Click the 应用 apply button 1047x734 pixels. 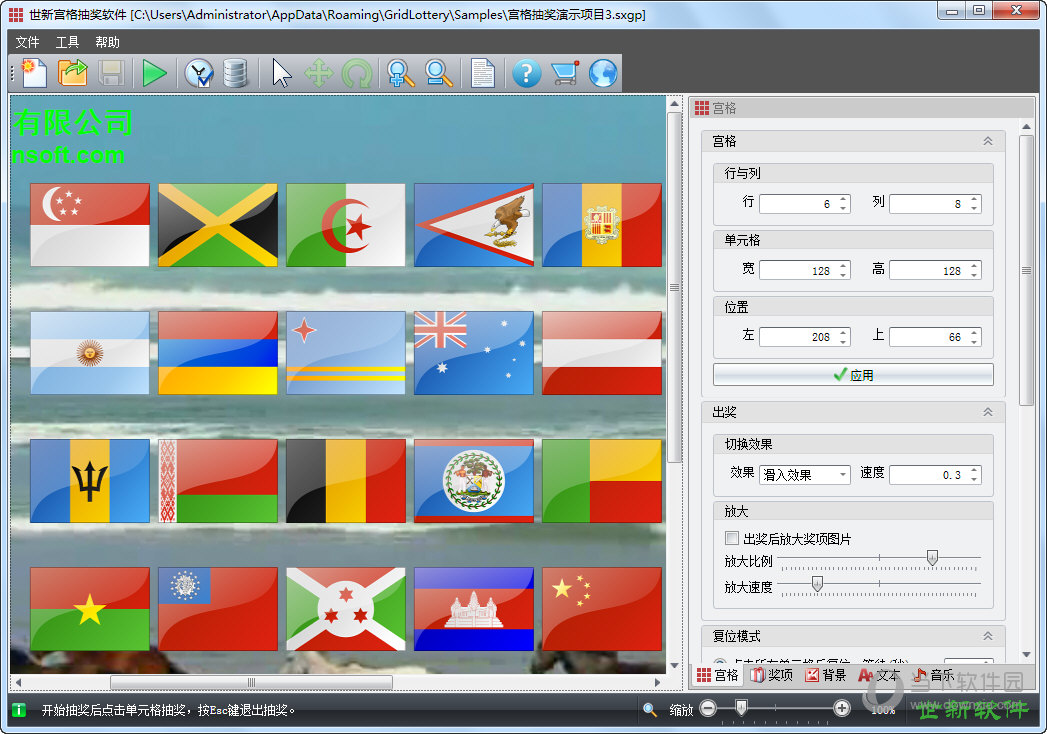(853, 375)
